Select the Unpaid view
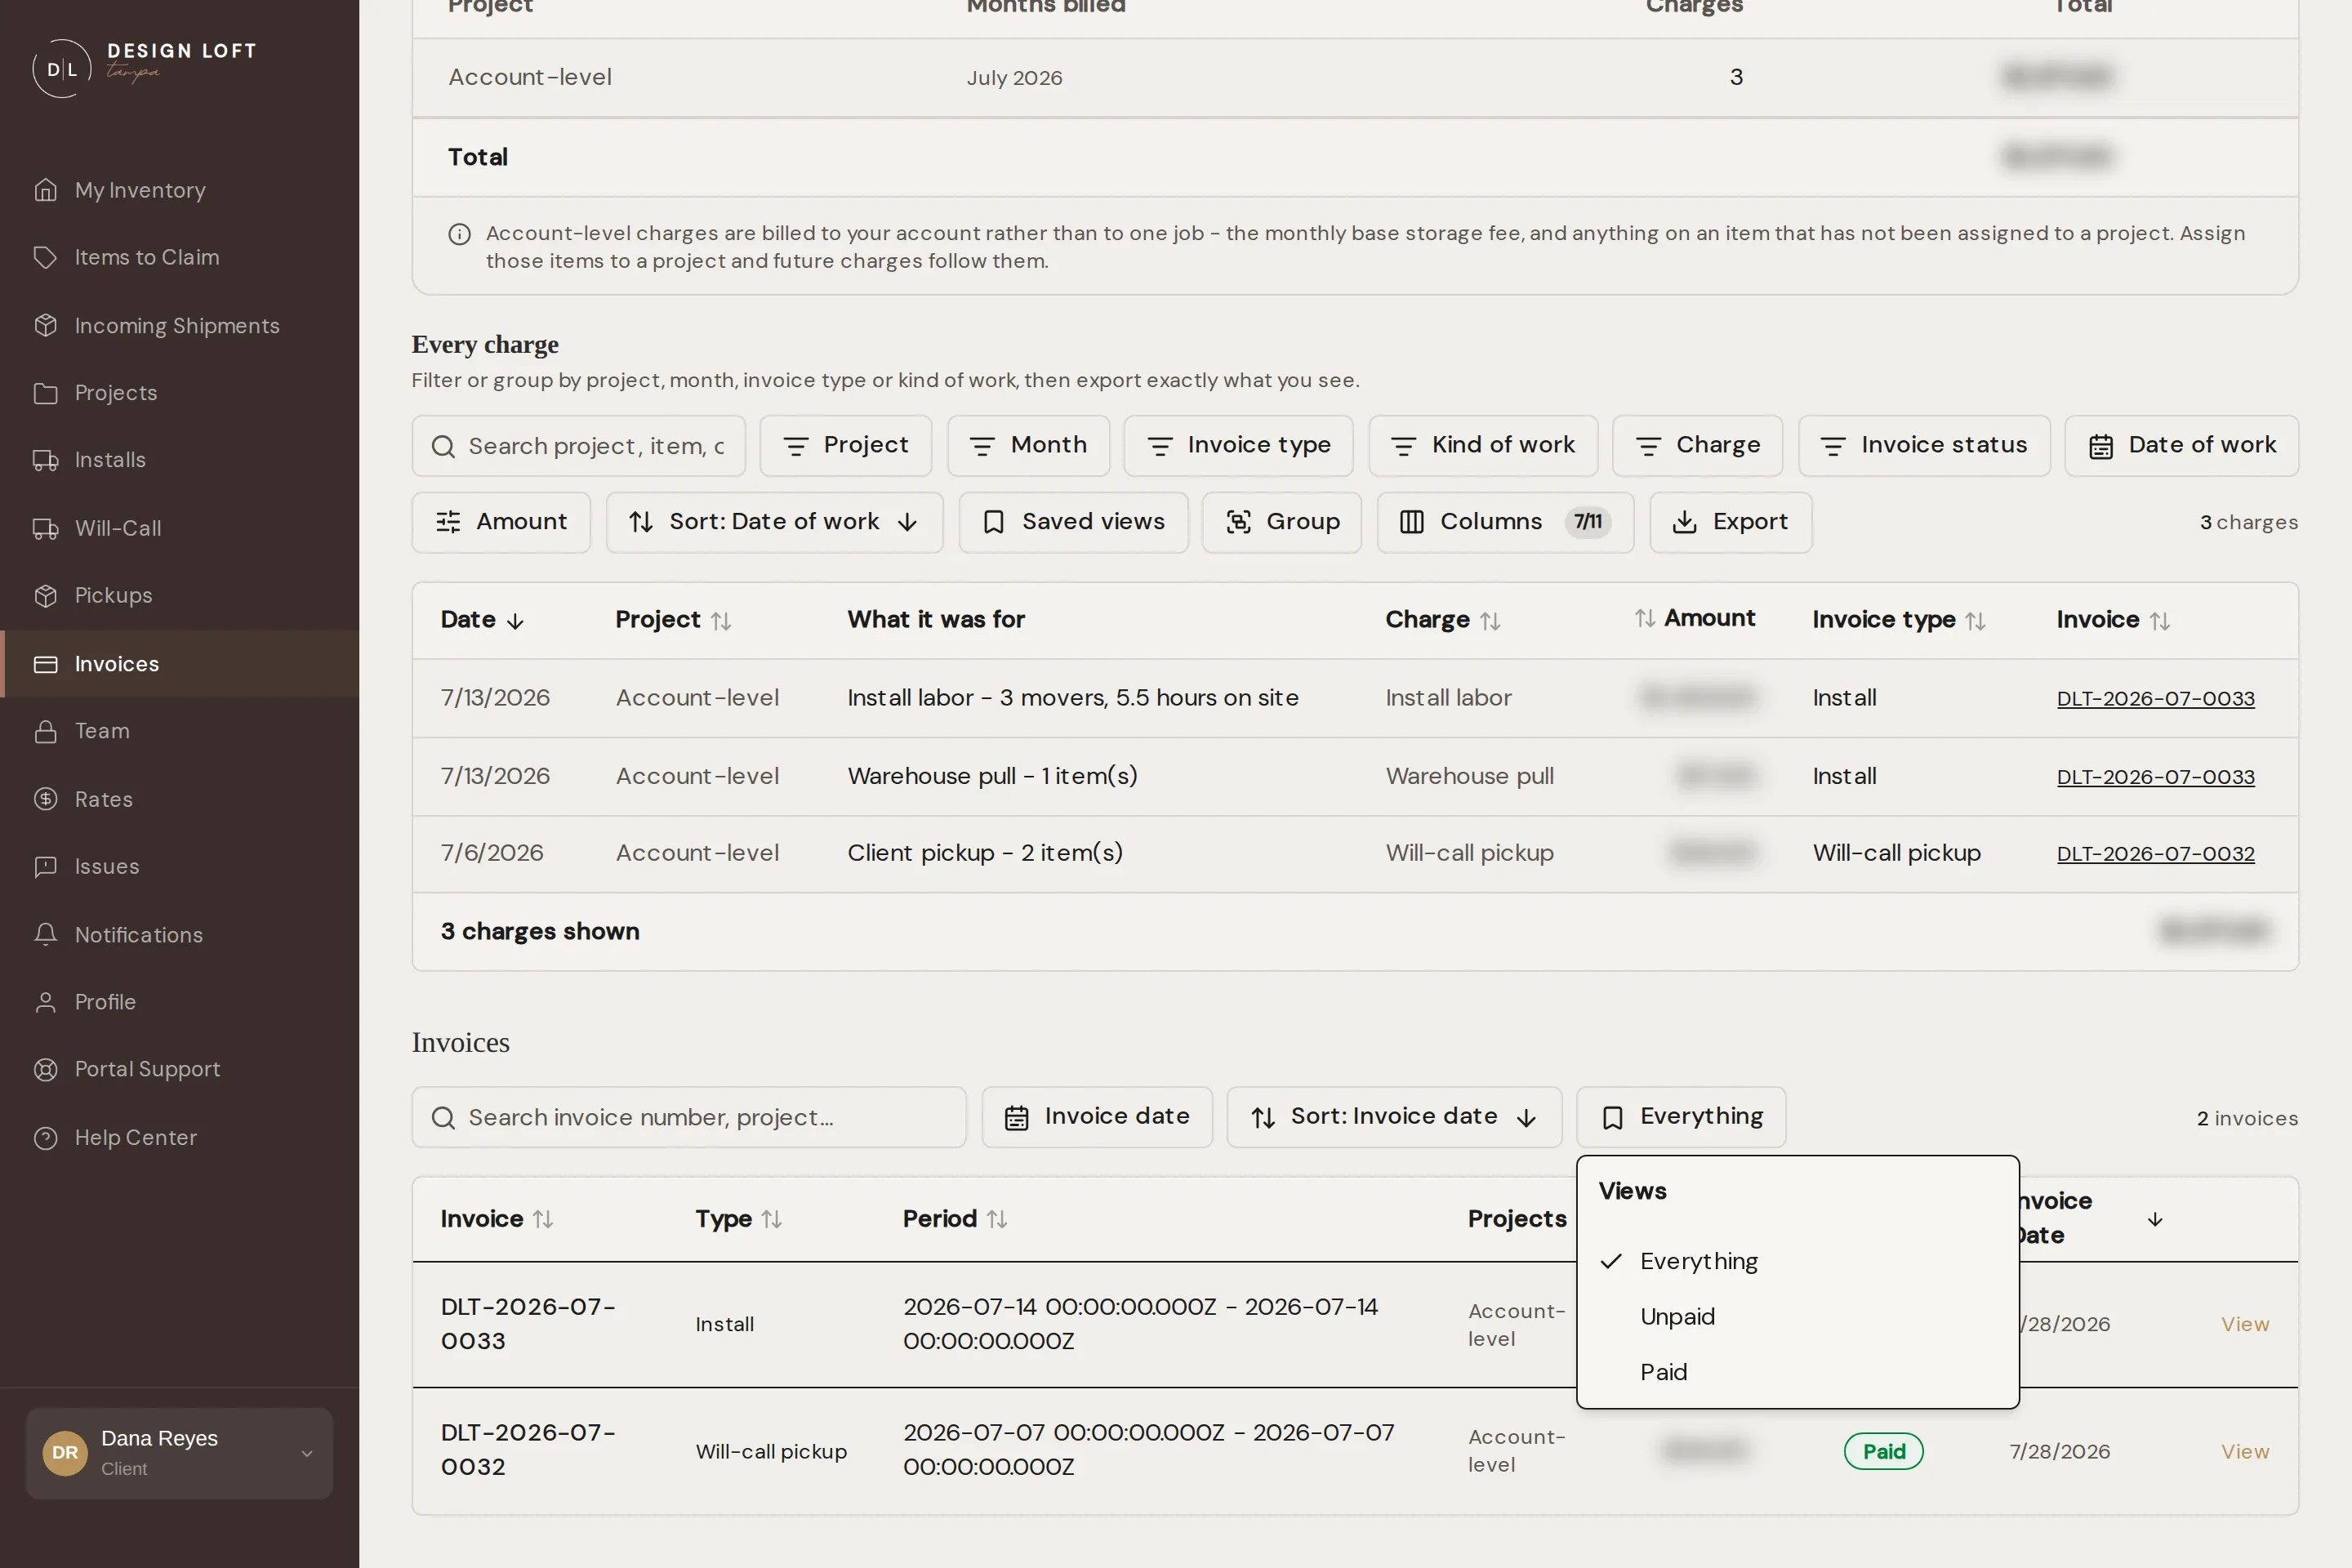 [x=1798, y=1316]
